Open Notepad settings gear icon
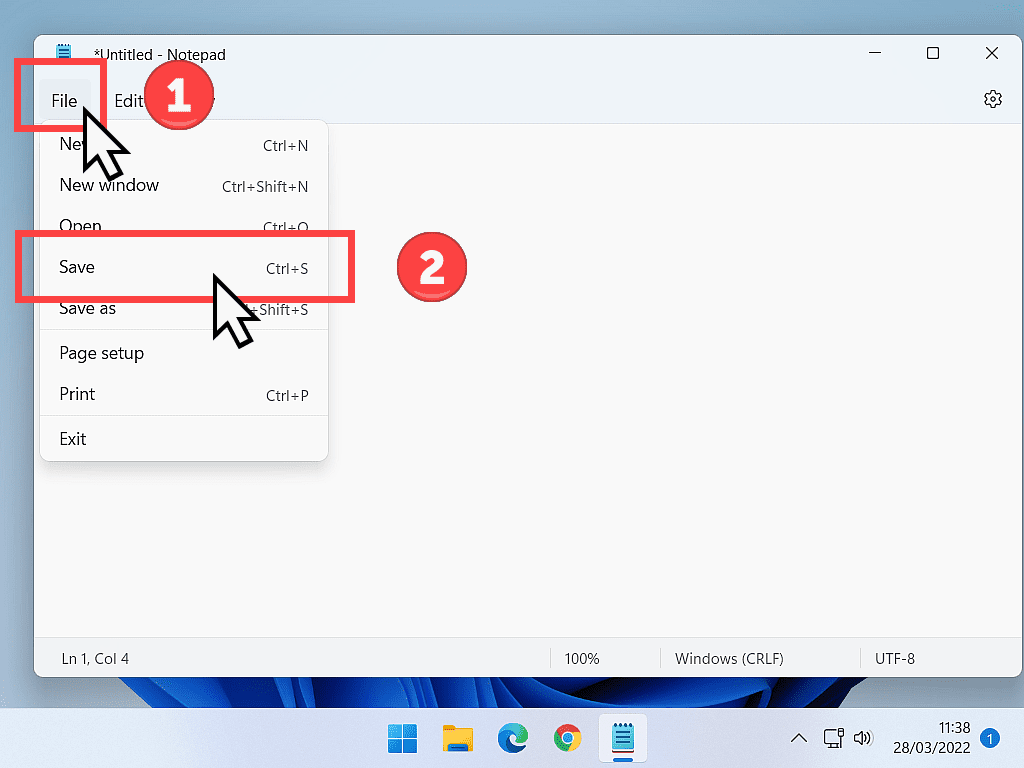1024x768 pixels. point(993,99)
